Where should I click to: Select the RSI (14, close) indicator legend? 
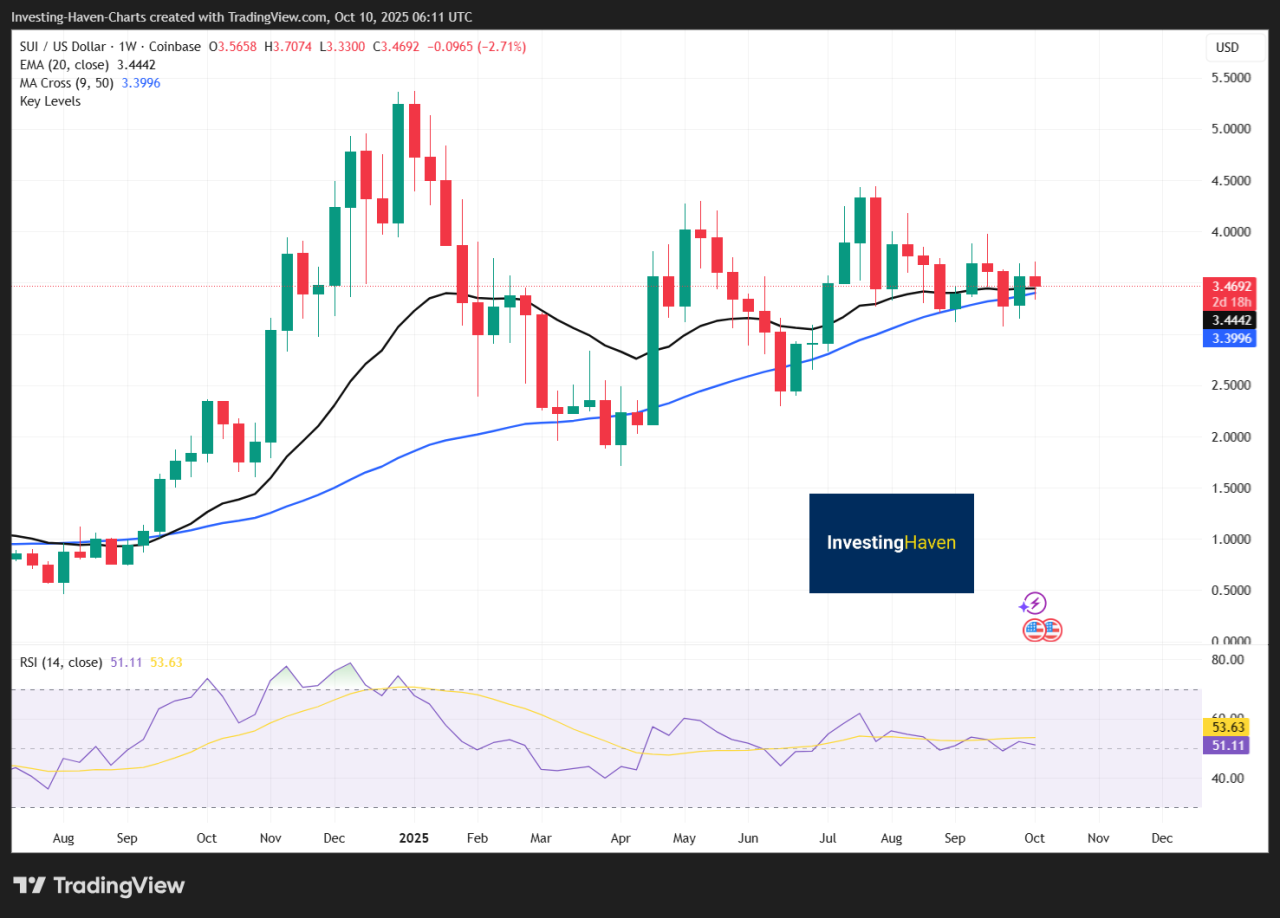(61, 662)
